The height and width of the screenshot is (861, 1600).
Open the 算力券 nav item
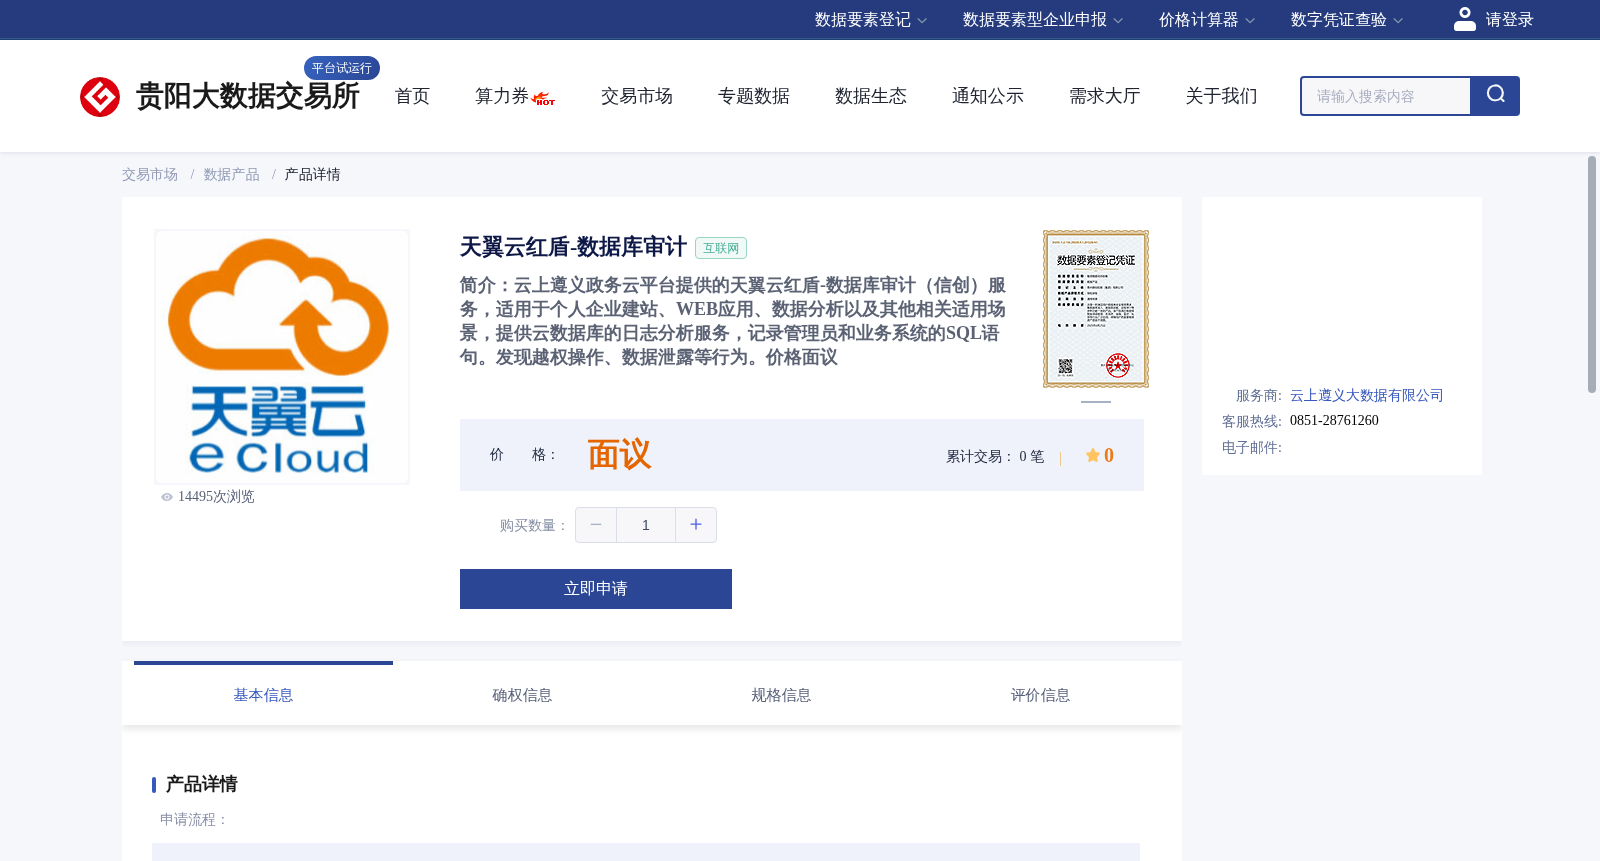(502, 96)
